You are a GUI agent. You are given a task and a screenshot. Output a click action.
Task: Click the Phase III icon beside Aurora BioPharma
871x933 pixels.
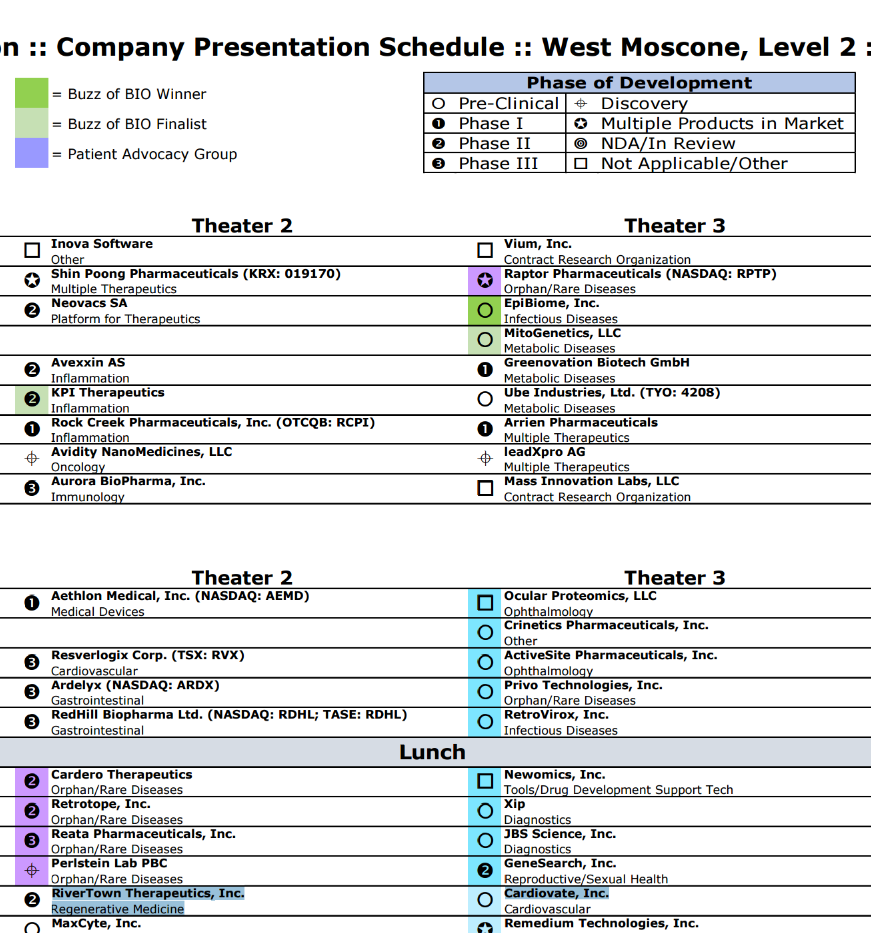31,489
